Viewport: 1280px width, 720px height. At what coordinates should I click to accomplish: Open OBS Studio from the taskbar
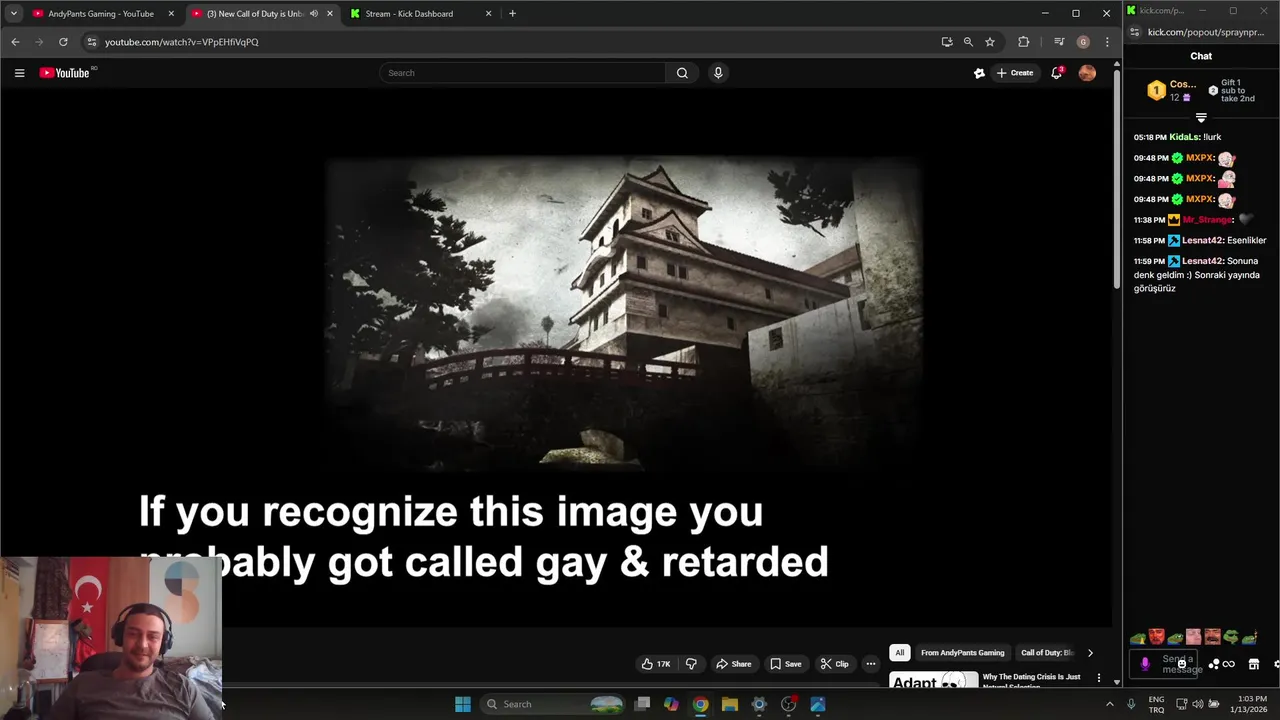click(x=789, y=704)
